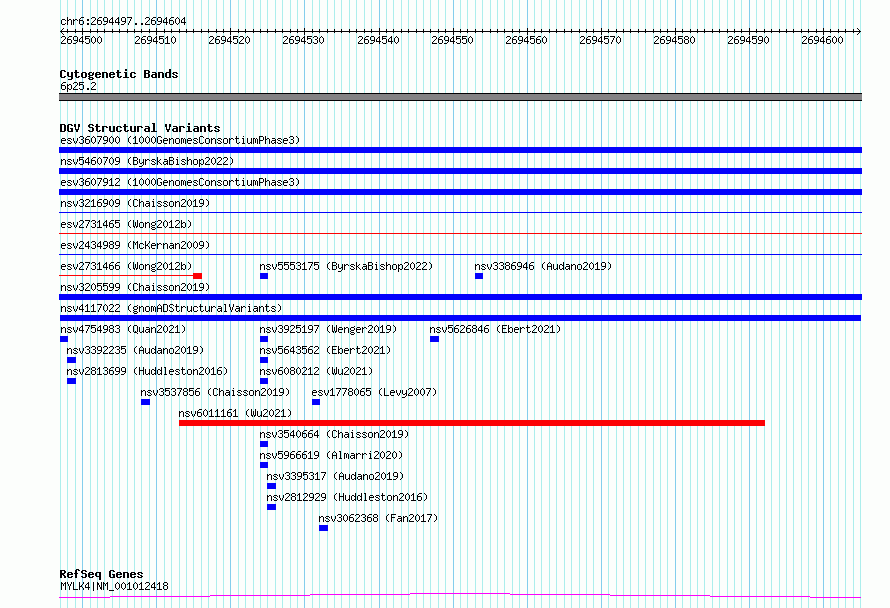Click ruler position 2694600
Viewport: 890px width, 608px height.
coord(822,40)
